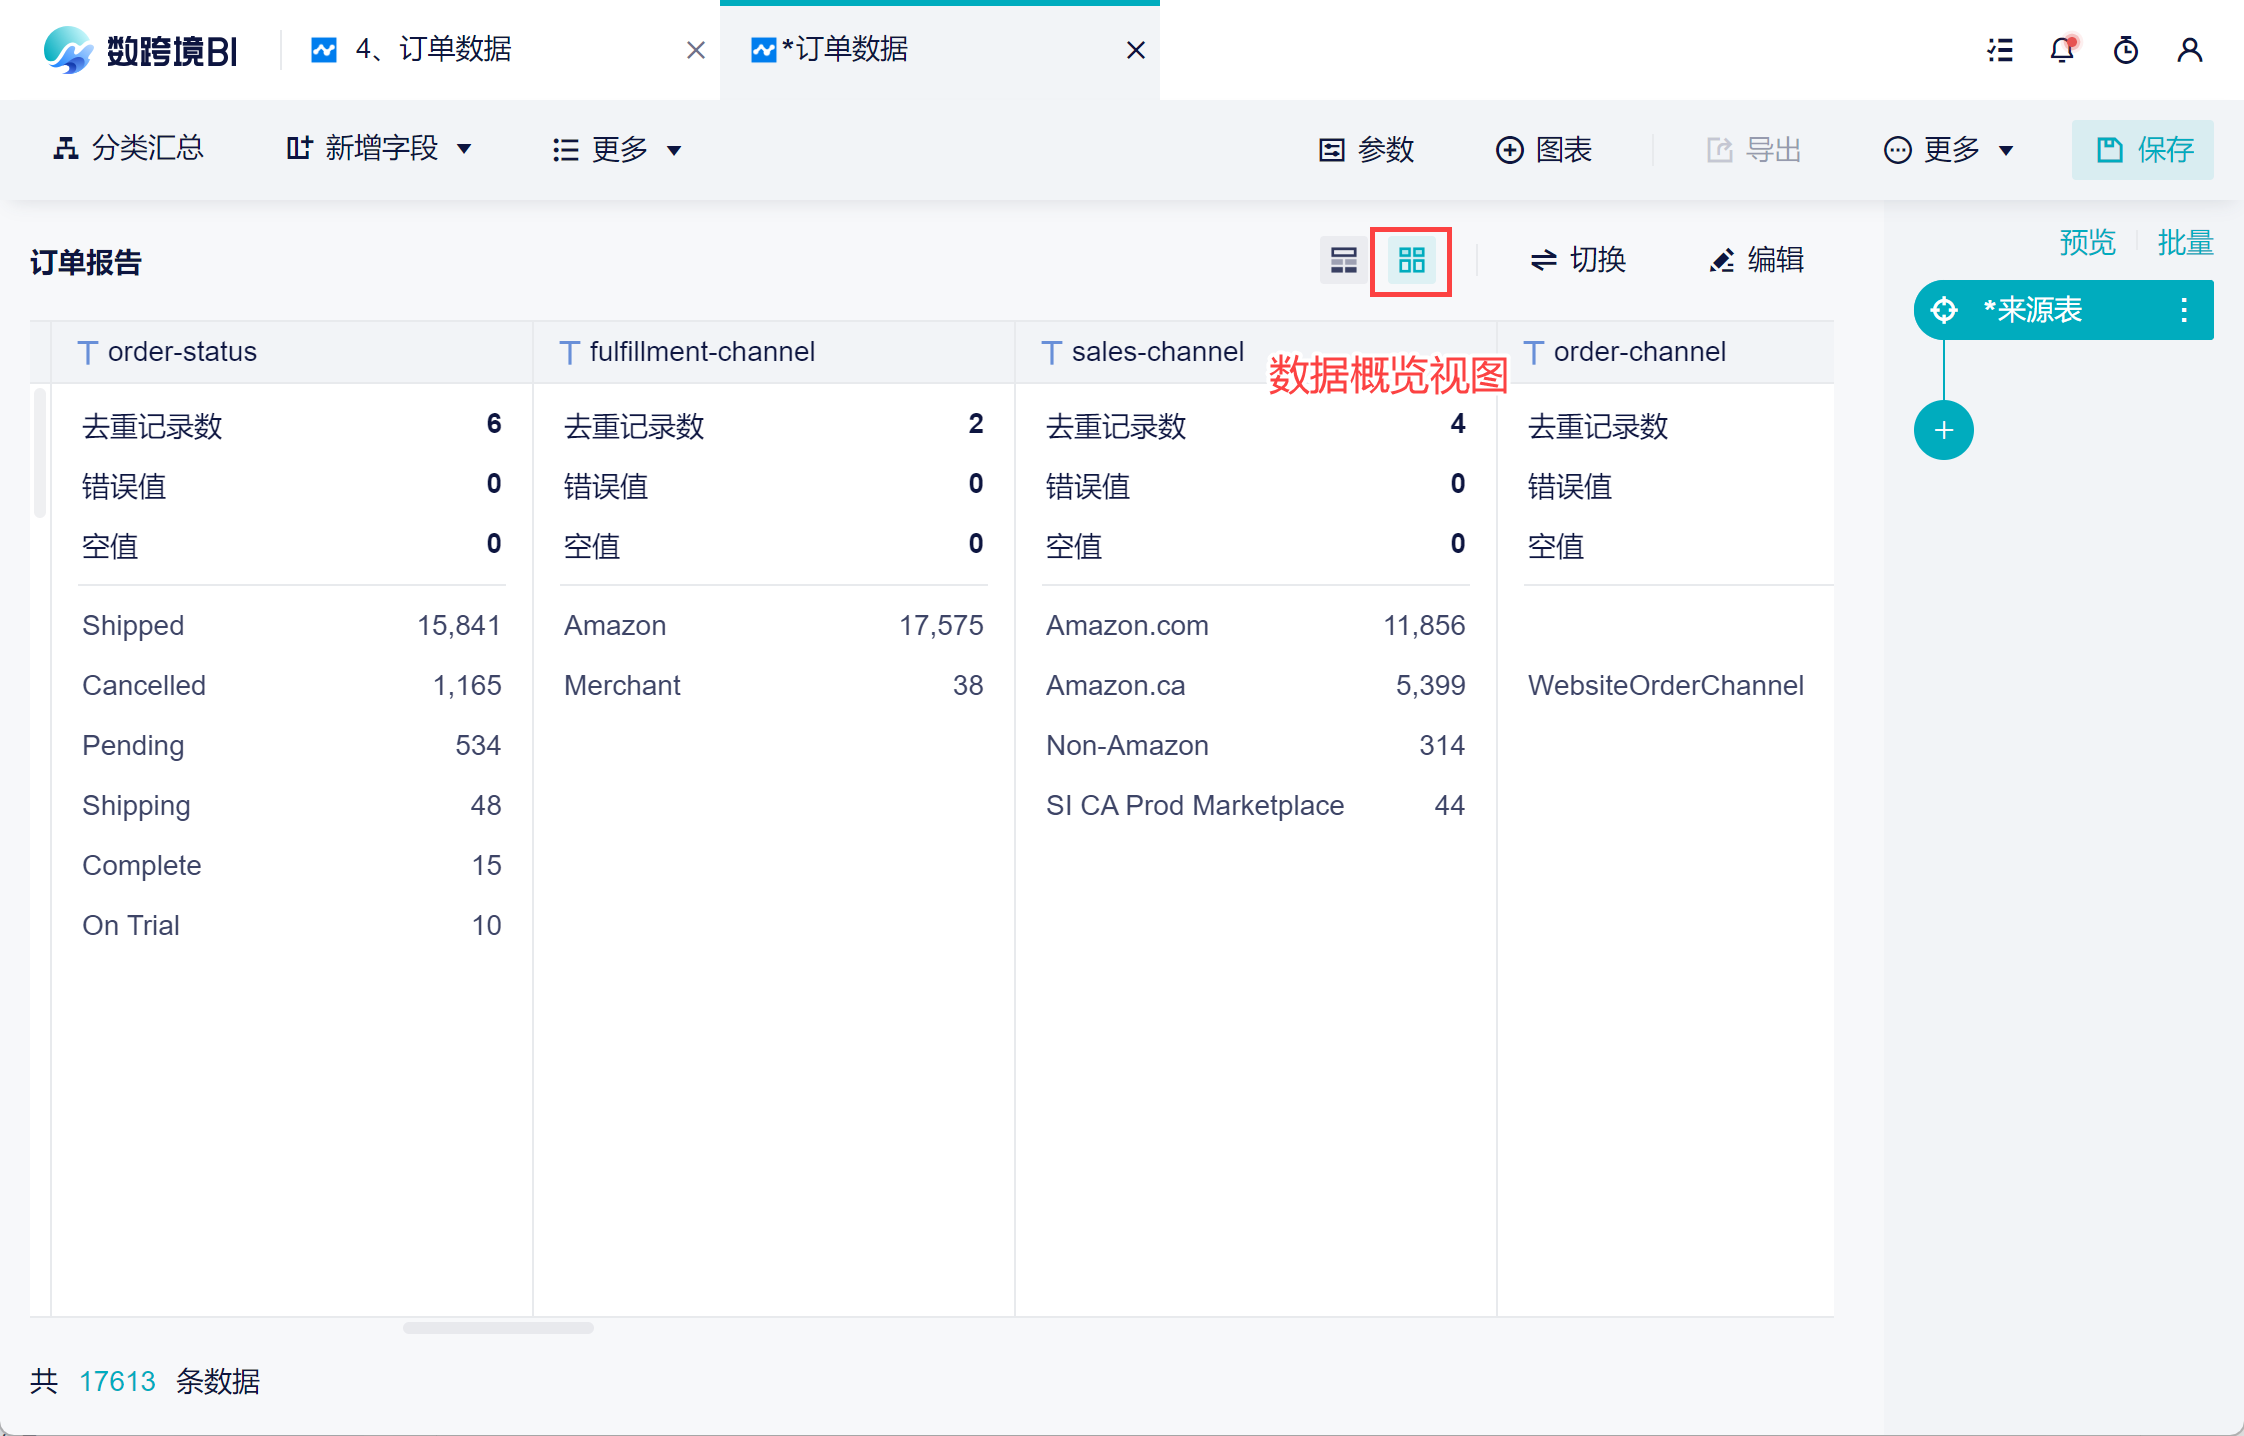Open the notification bell
The height and width of the screenshot is (1436, 2244).
2062,50
